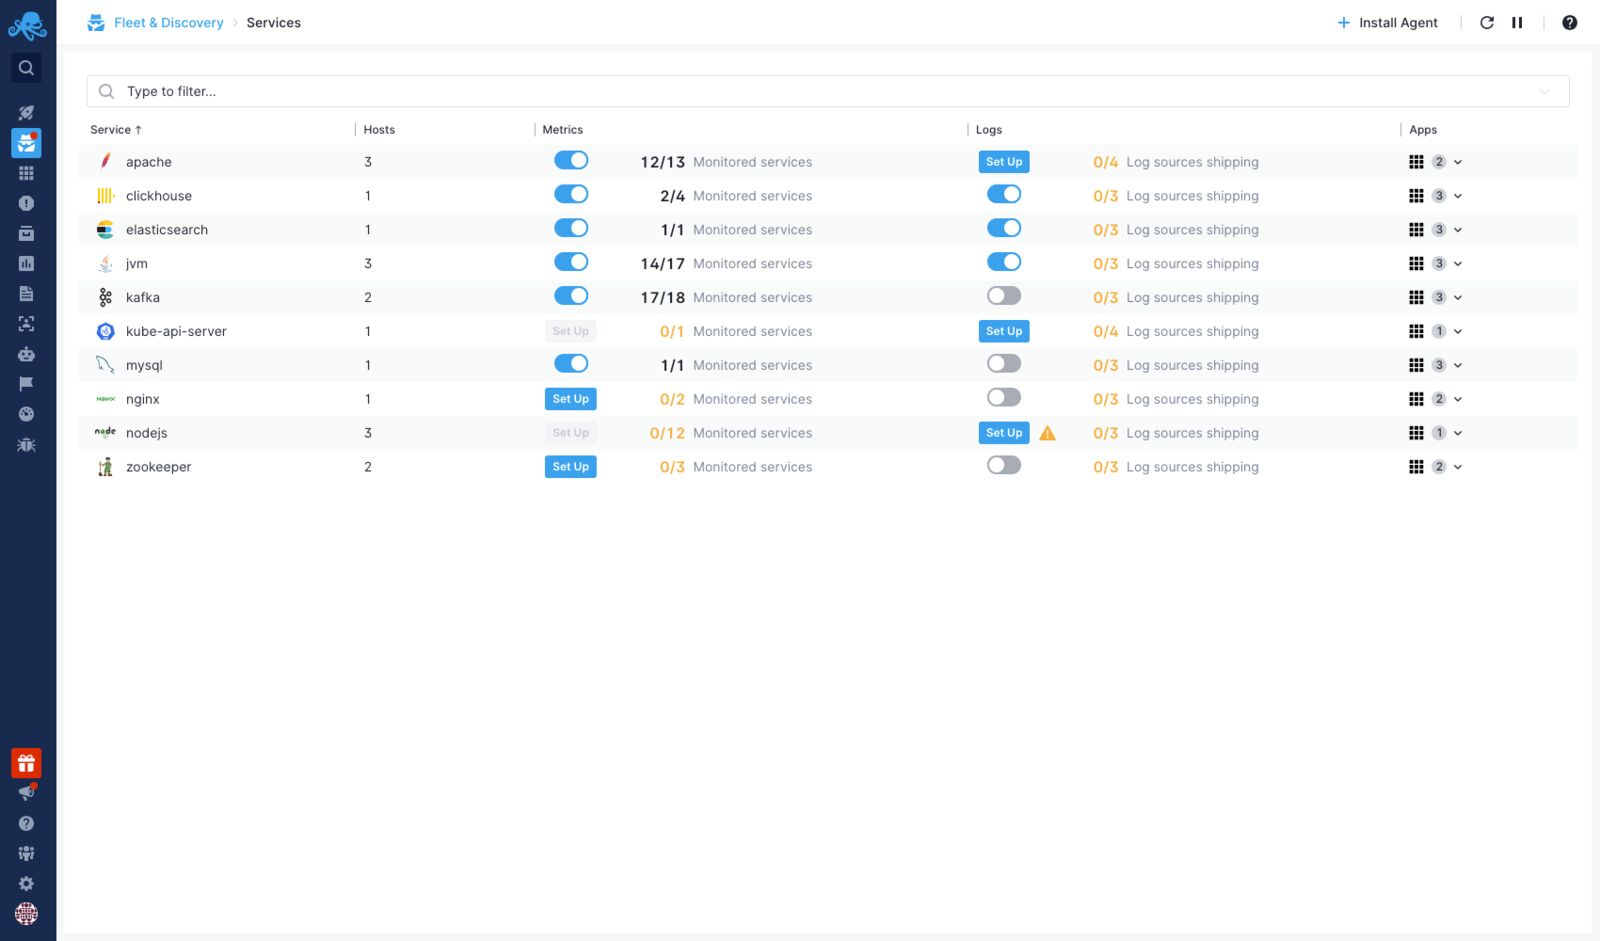The height and width of the screenshot is (941, 1600).
Task: Click Install Agent button
Action: click(1387, 22)
